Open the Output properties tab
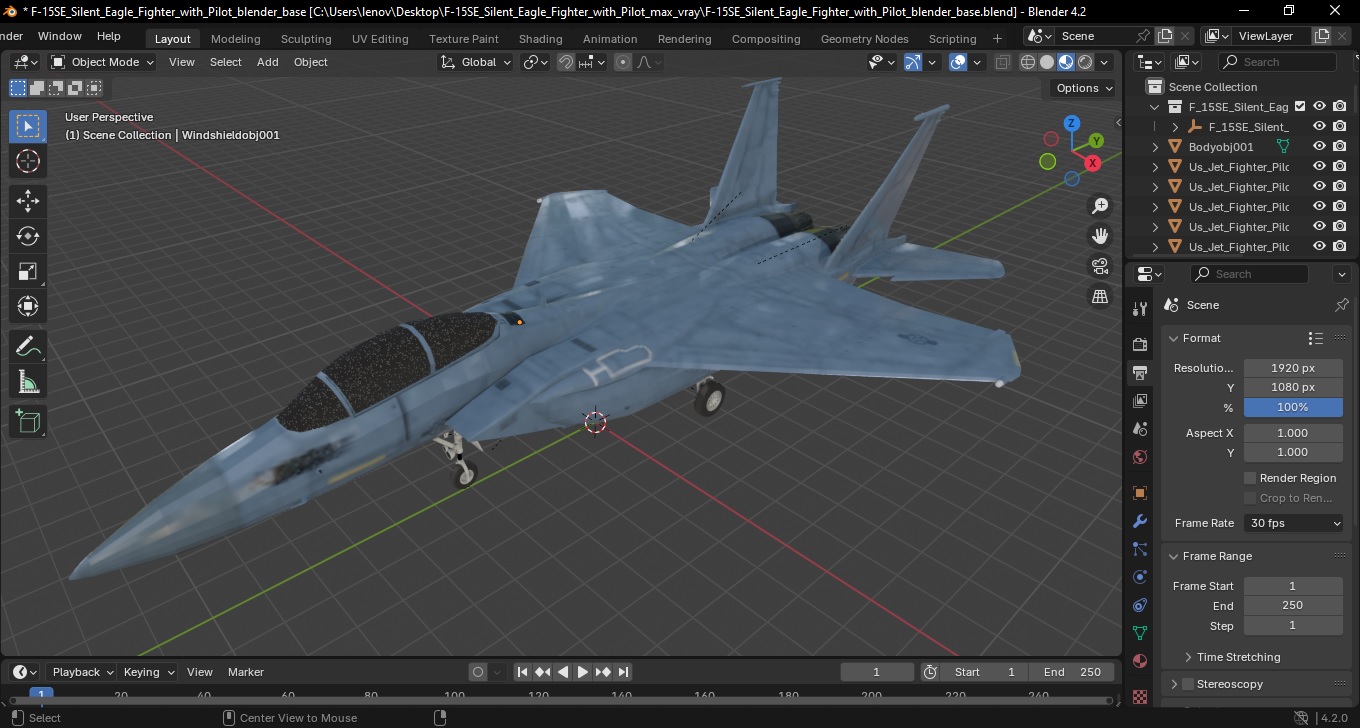The height and width of the screenshot is (728, 1360). coord(1139,372)
